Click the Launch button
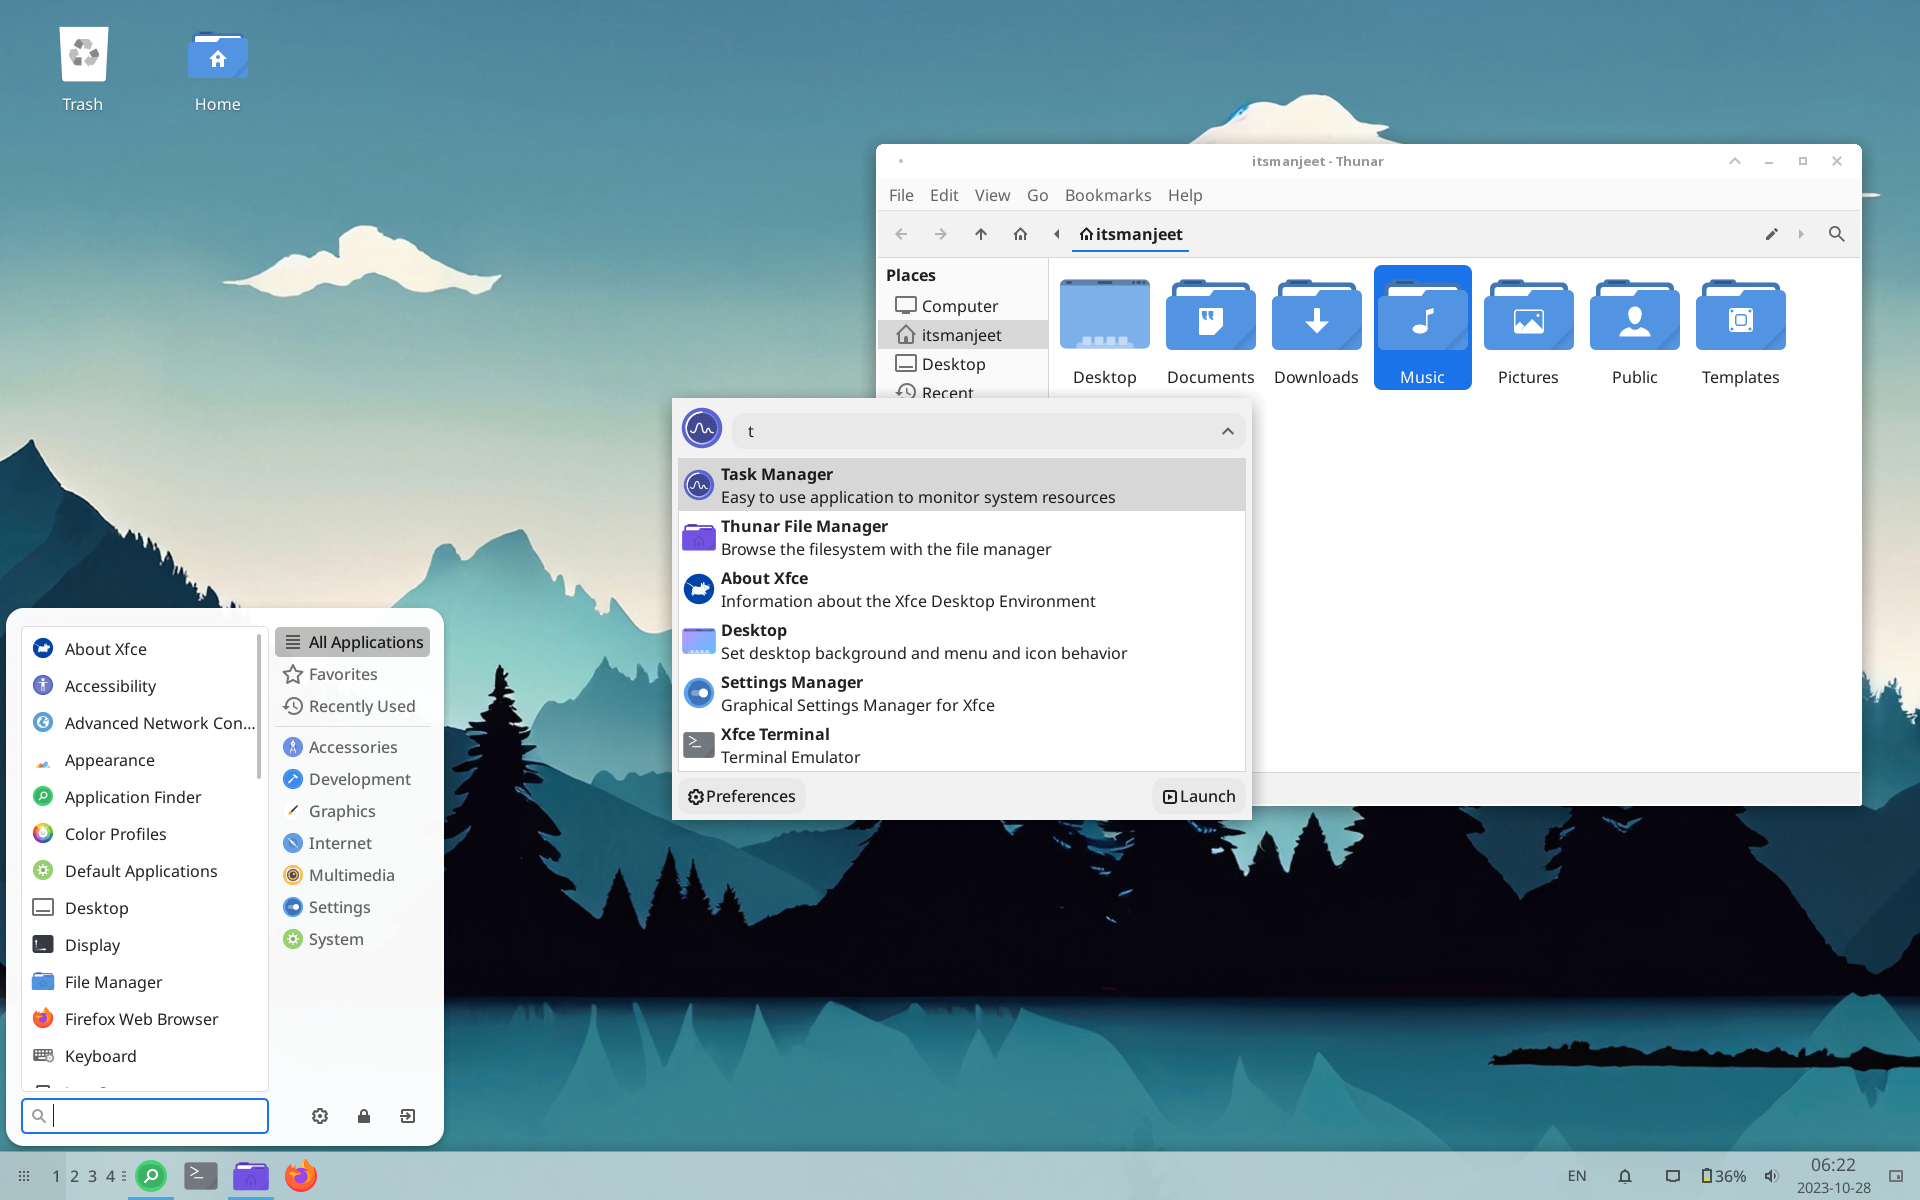The width and height of the screenshot is (1920, 1200). click(x=1199, y=796)
